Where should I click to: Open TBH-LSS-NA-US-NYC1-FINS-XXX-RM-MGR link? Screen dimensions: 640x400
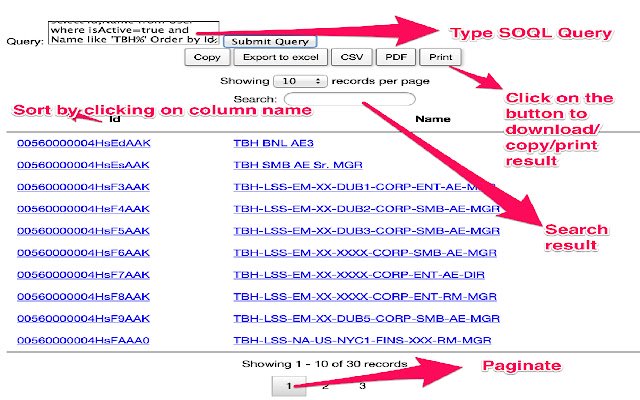[x=362, y=340]
